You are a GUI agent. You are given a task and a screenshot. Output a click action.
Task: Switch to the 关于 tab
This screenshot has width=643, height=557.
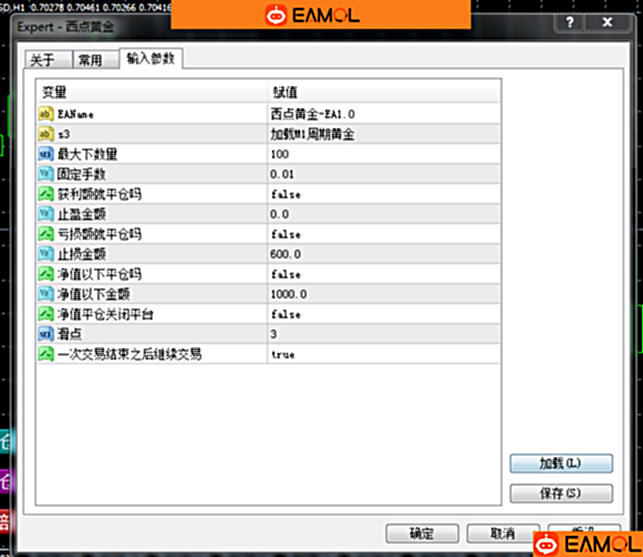pyautogui.click(x=43, y=60)
